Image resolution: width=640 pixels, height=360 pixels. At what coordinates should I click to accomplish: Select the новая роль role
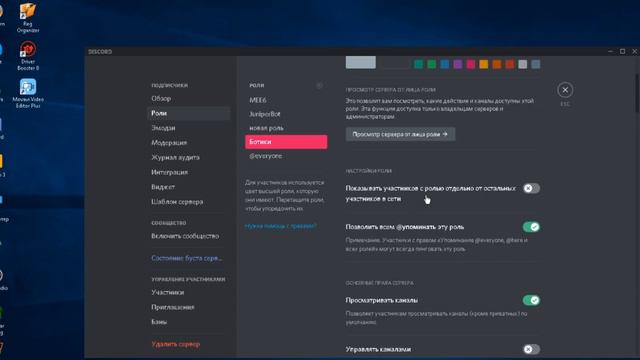(x=286, y=128)
